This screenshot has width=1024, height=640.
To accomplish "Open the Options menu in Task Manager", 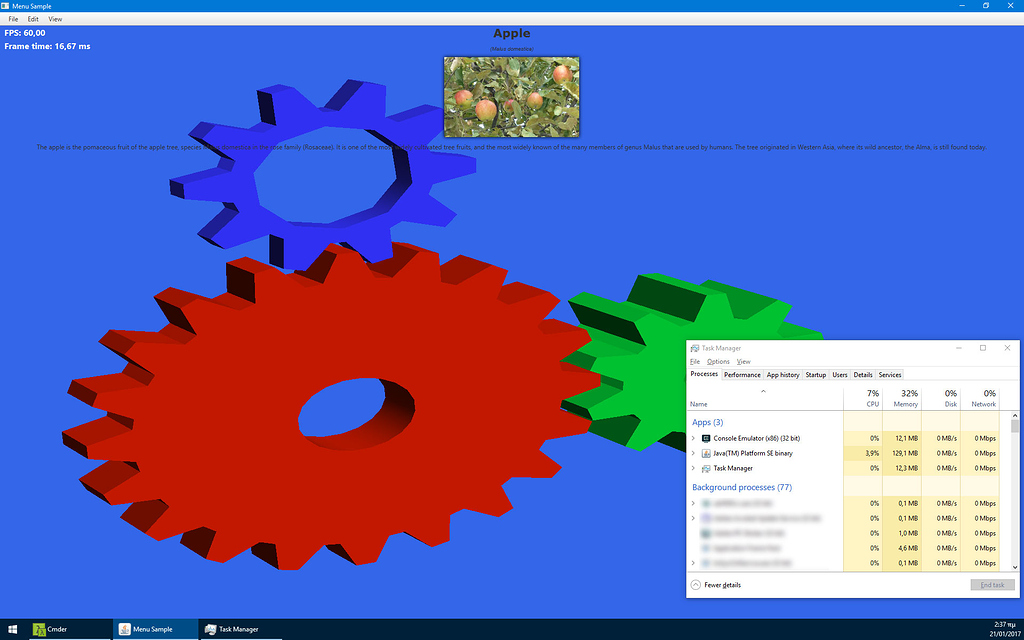I will coord(717,361).
